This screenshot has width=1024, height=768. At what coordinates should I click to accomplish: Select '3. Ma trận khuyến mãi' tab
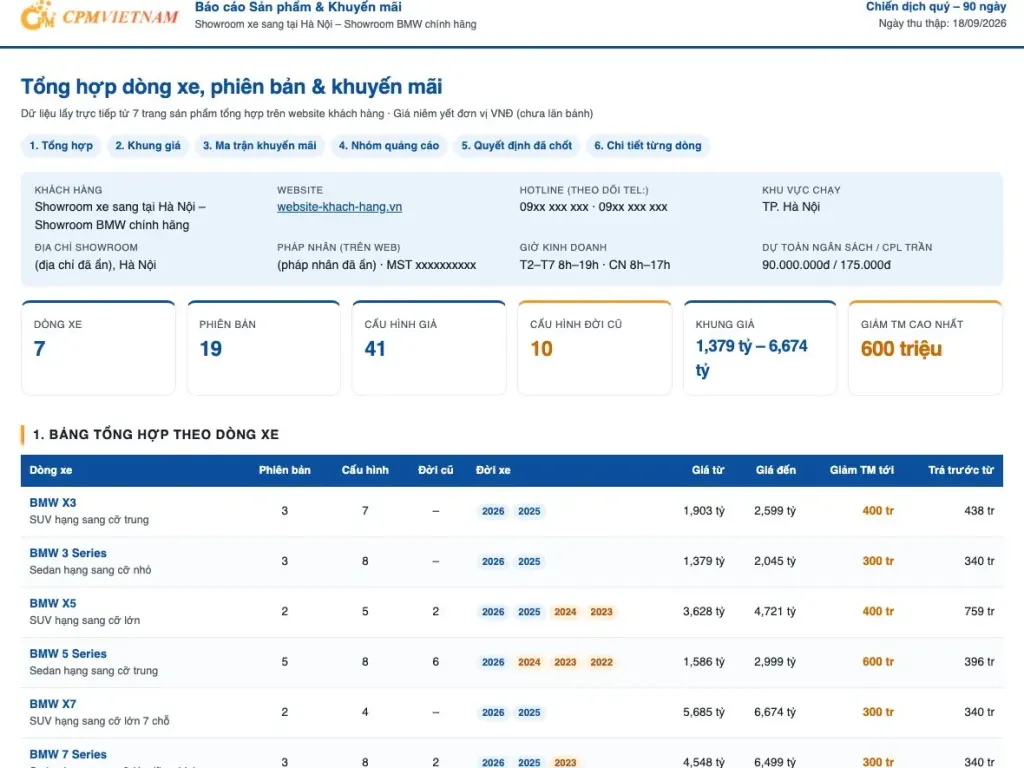coord(259,146)
